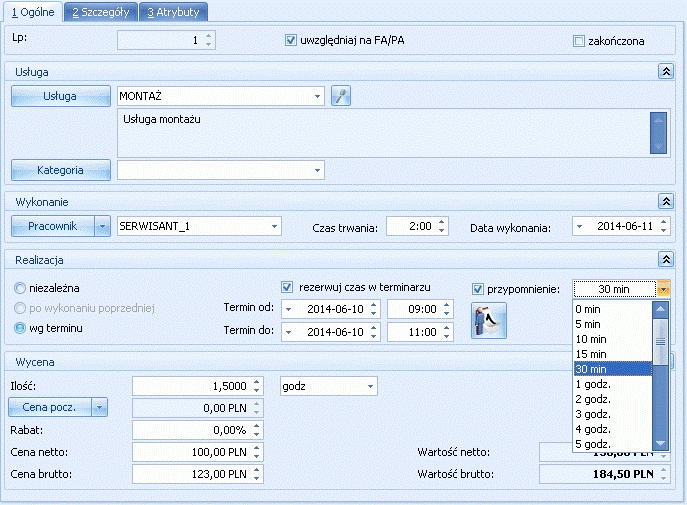Image resolution: width=687 pixels, height=505 pixels.
Task: Click the Kategoria button
Action: [60, 170]
